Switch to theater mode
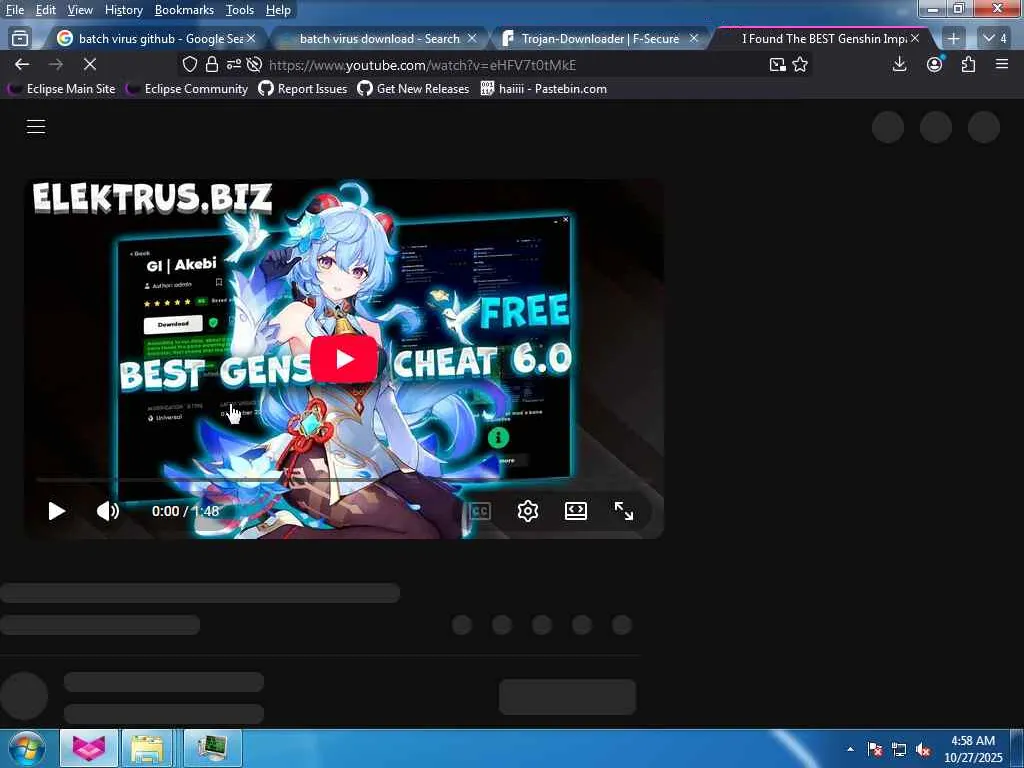1024x768 pixels. point(575,511)
